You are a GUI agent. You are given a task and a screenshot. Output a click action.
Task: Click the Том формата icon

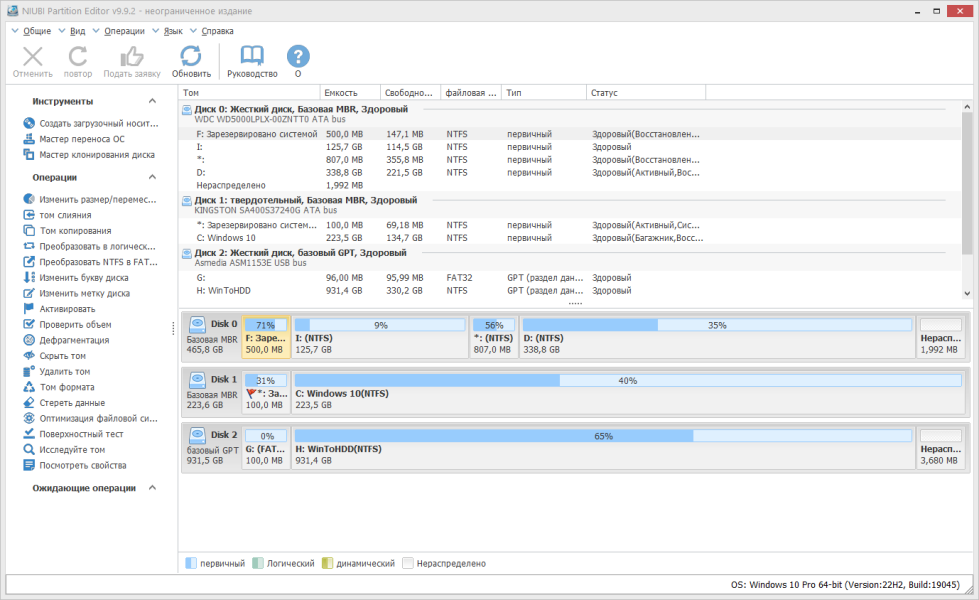(29, 386)
